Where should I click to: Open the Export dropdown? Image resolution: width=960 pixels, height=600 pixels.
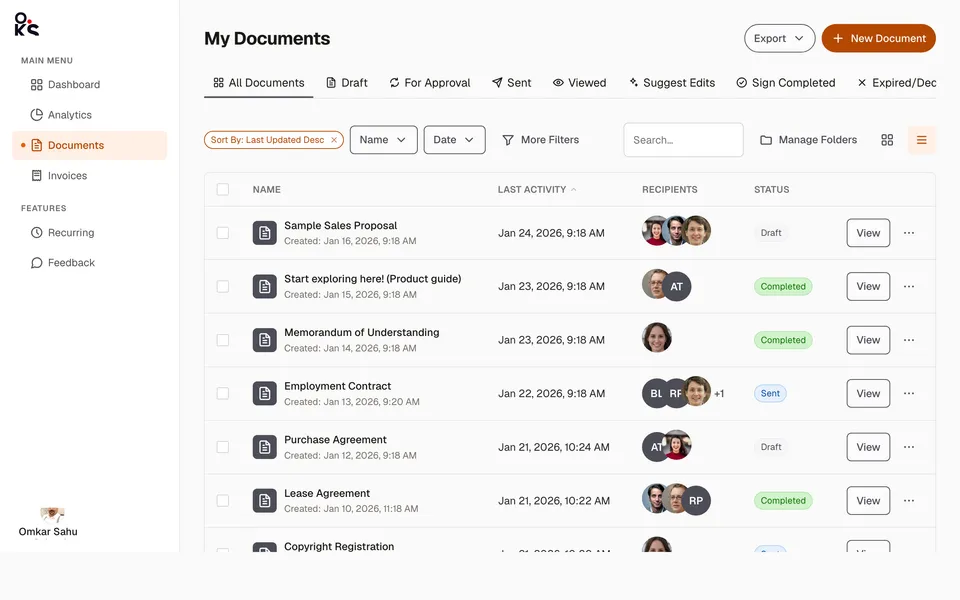click(779, 38)
